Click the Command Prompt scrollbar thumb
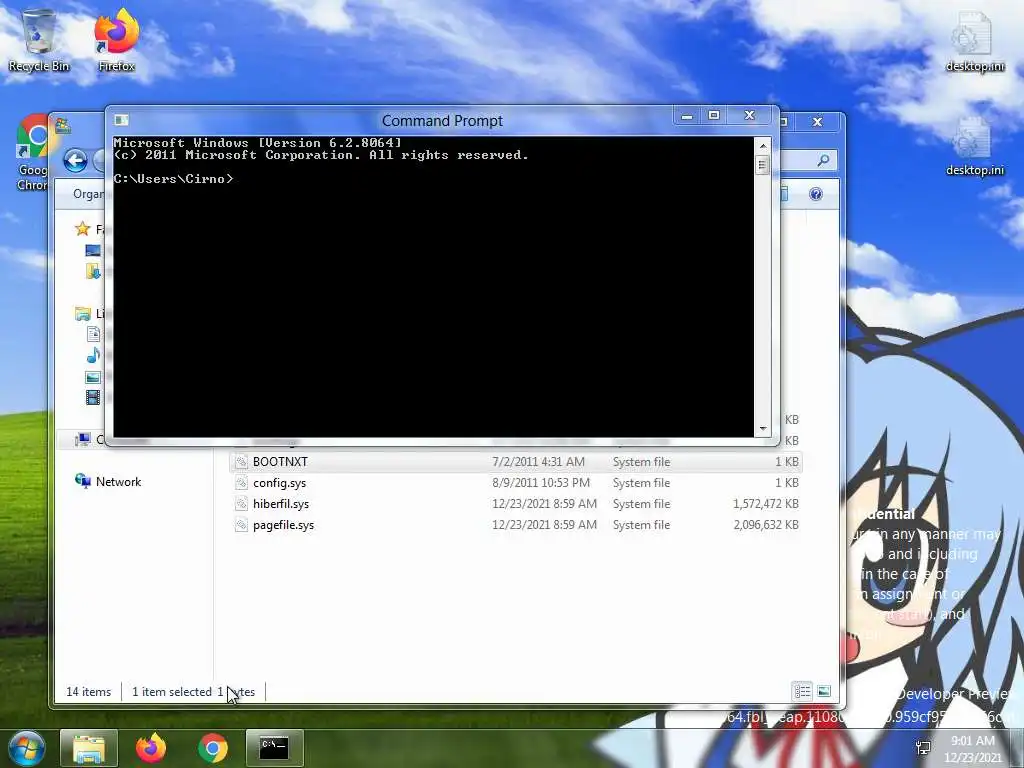 [x=762, y=165]
